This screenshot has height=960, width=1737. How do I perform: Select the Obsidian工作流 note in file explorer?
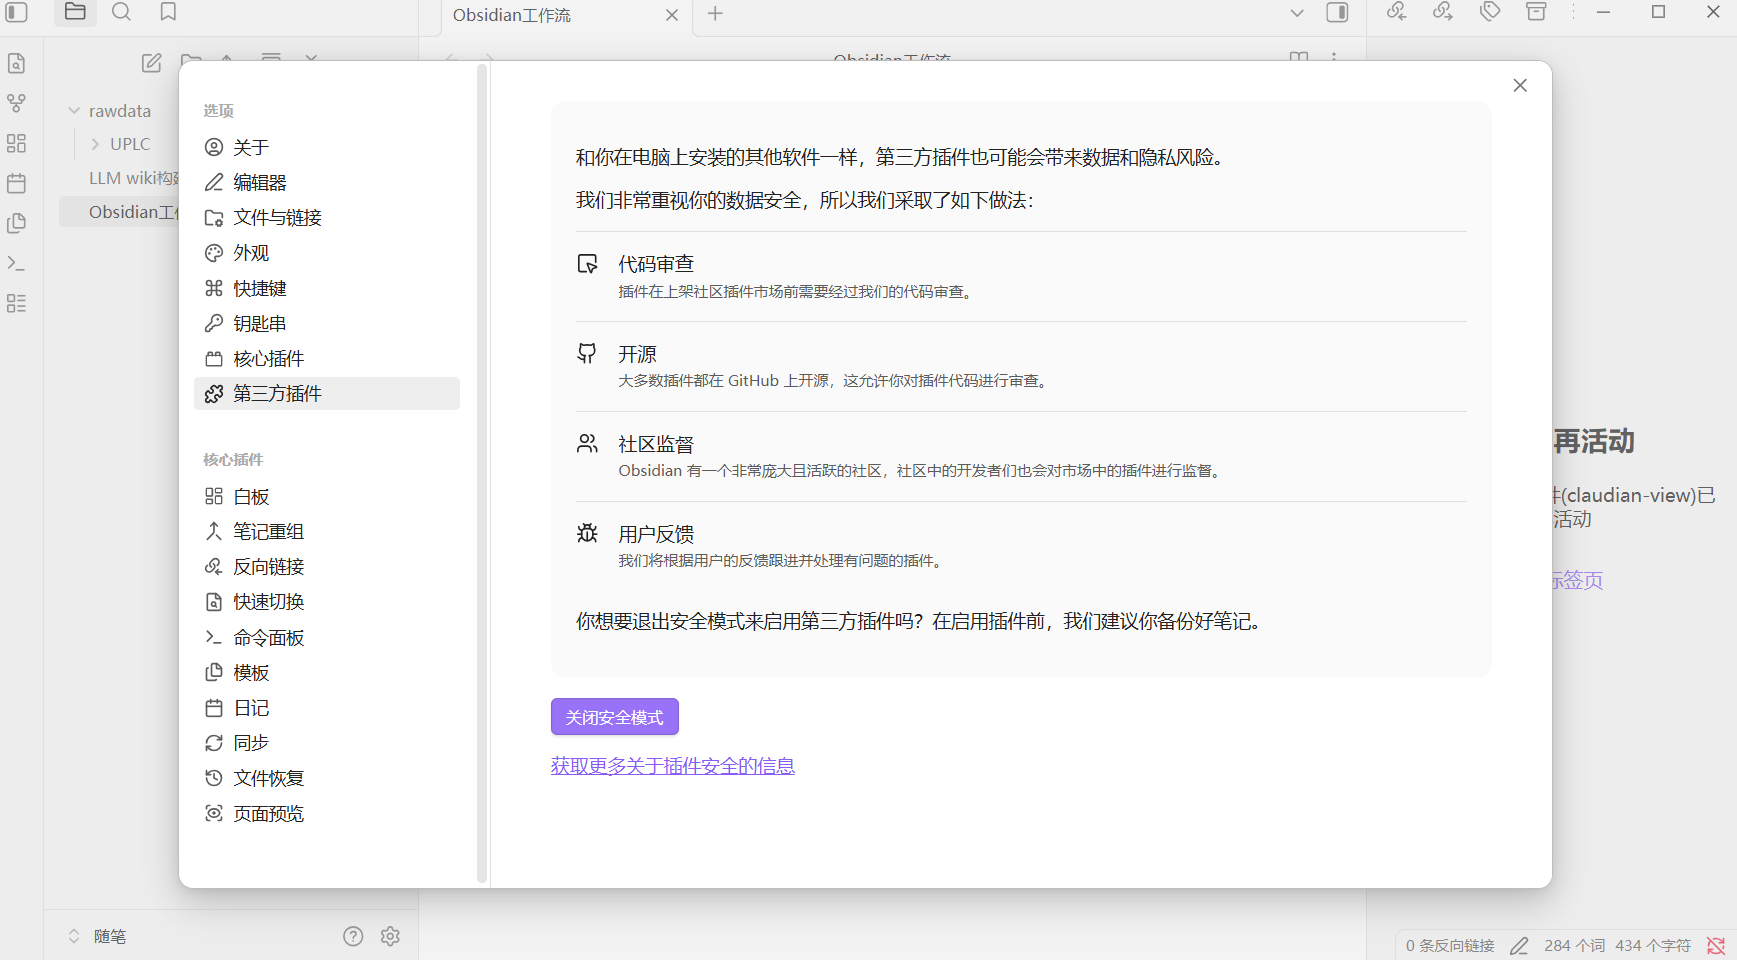tap(120, 212)
